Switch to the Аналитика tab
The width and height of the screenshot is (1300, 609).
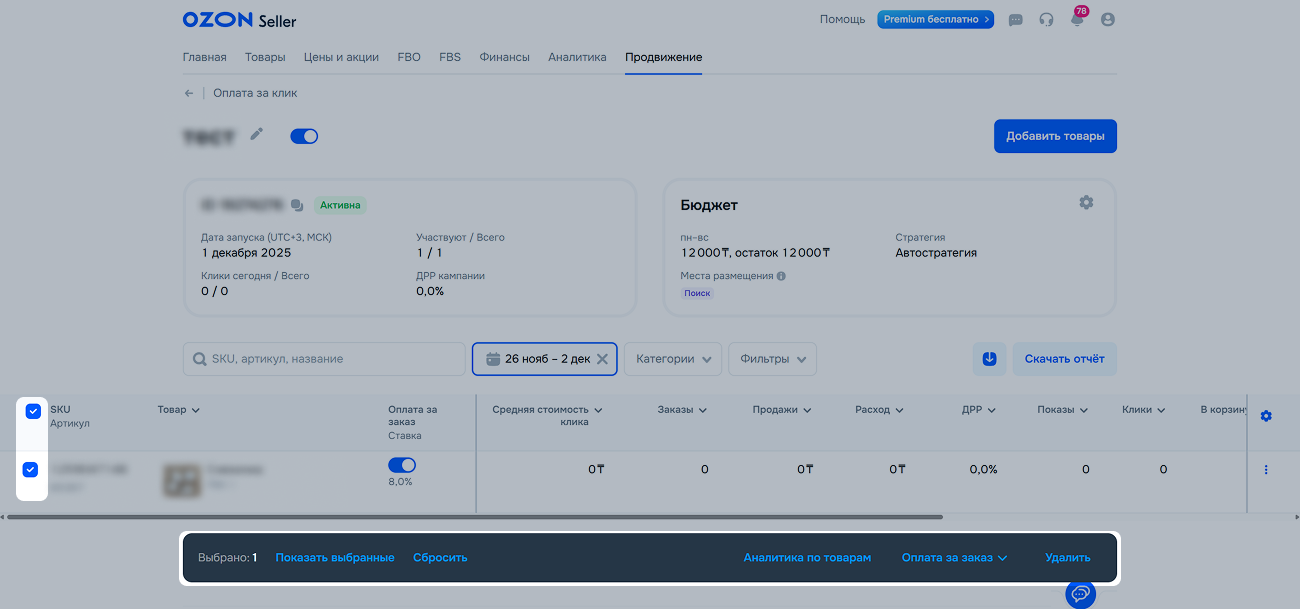577,57
